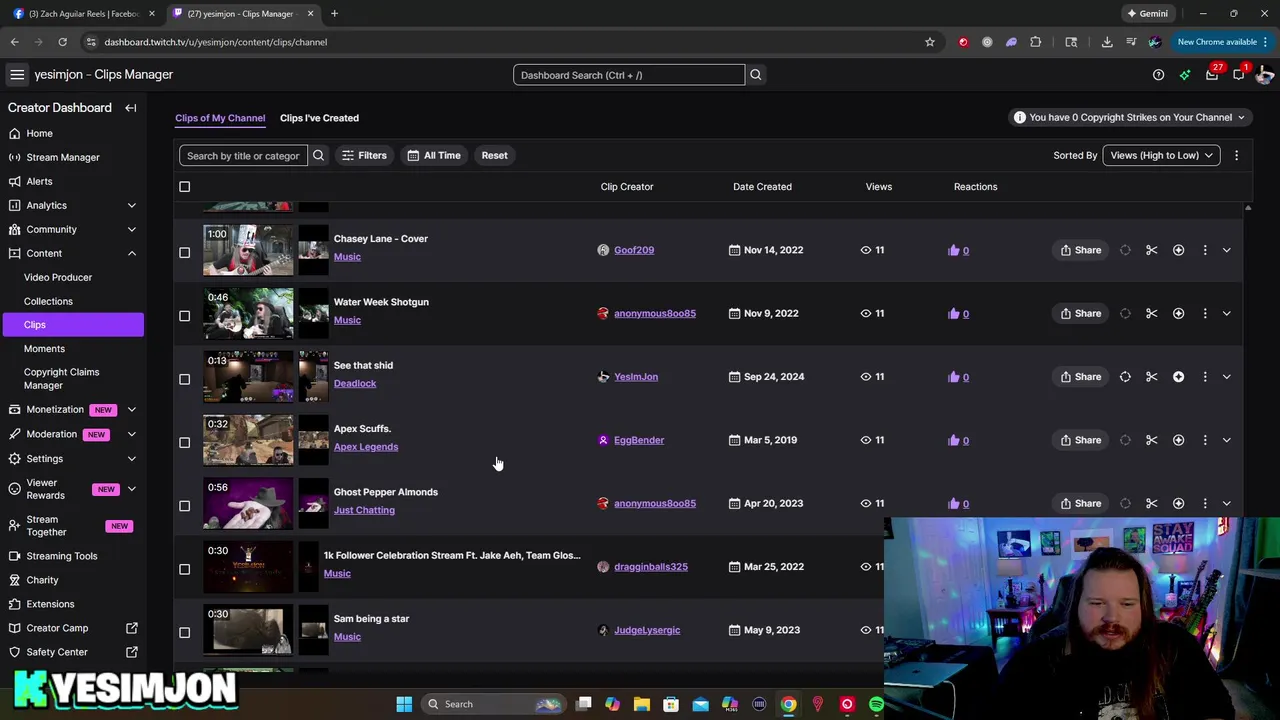Open File Explorer from the taskbar

pyautogui.click(x=642, y=704)
